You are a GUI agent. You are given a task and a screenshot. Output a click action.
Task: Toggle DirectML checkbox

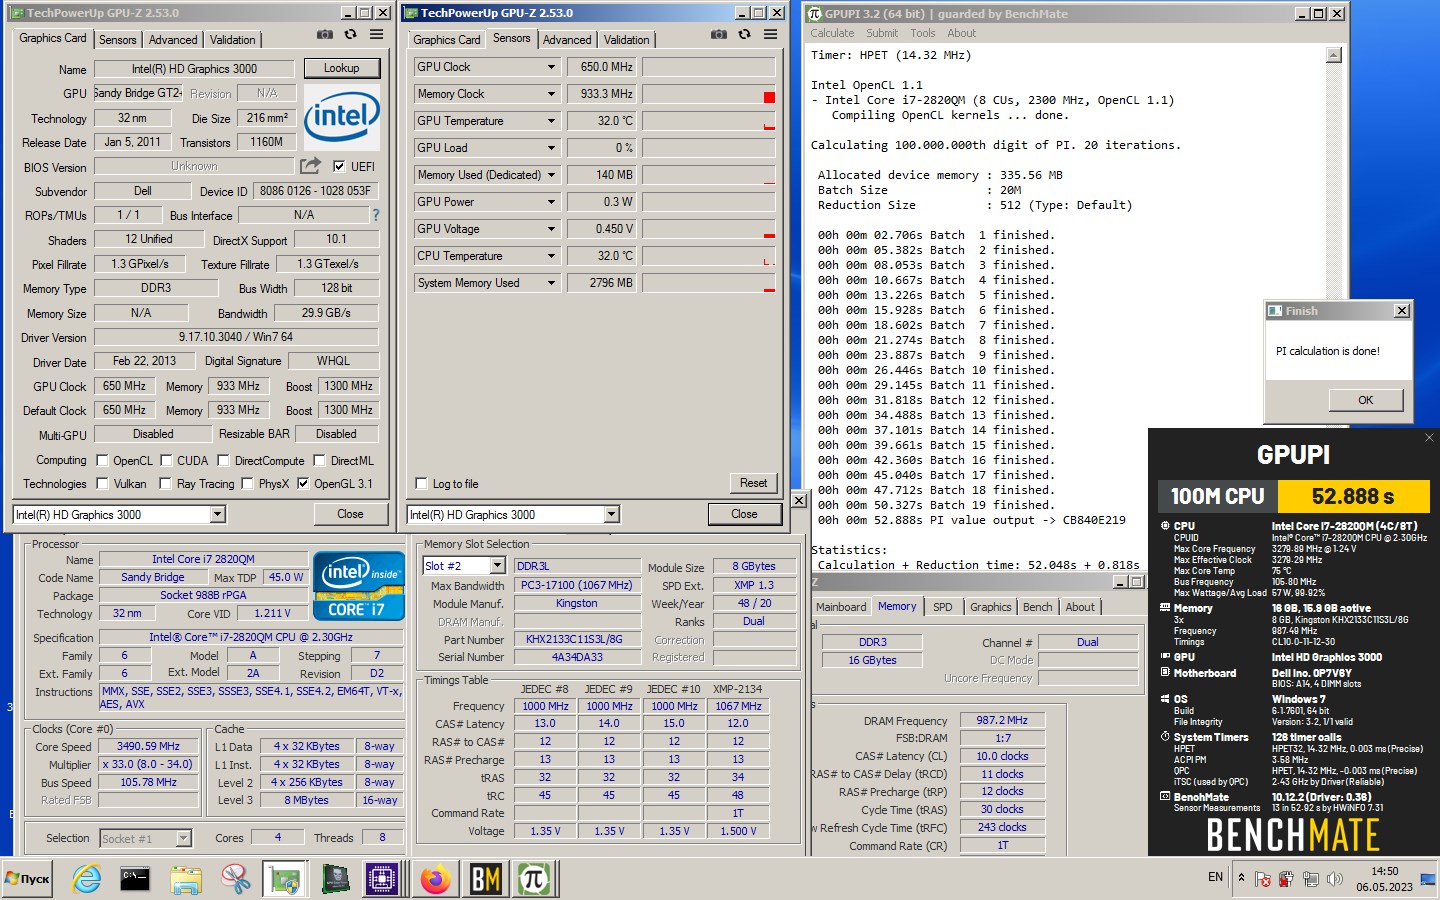[x=319, y=460]
